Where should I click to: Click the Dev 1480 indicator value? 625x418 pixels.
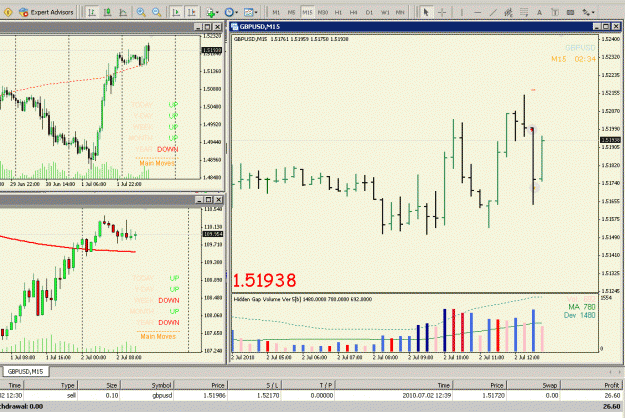pyautogui.click(x=580, y=315)
